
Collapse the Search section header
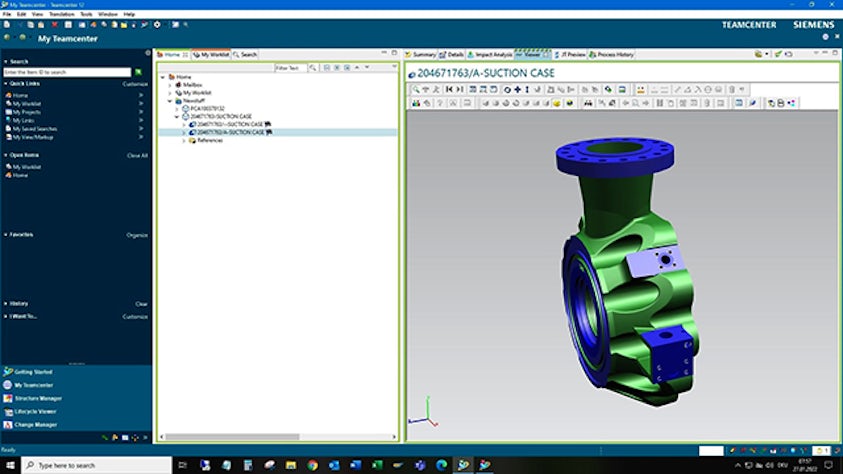tap(5, 61)
